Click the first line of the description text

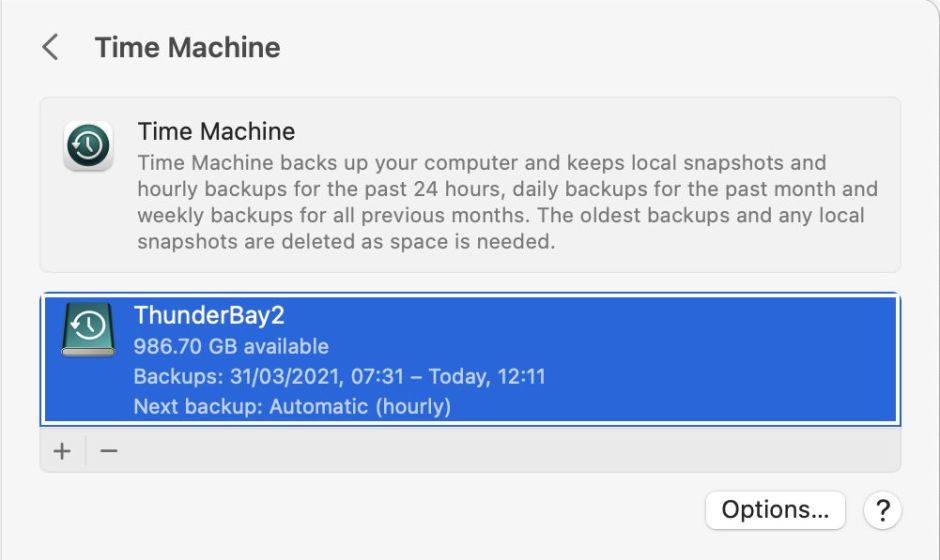tap(481, 162)
